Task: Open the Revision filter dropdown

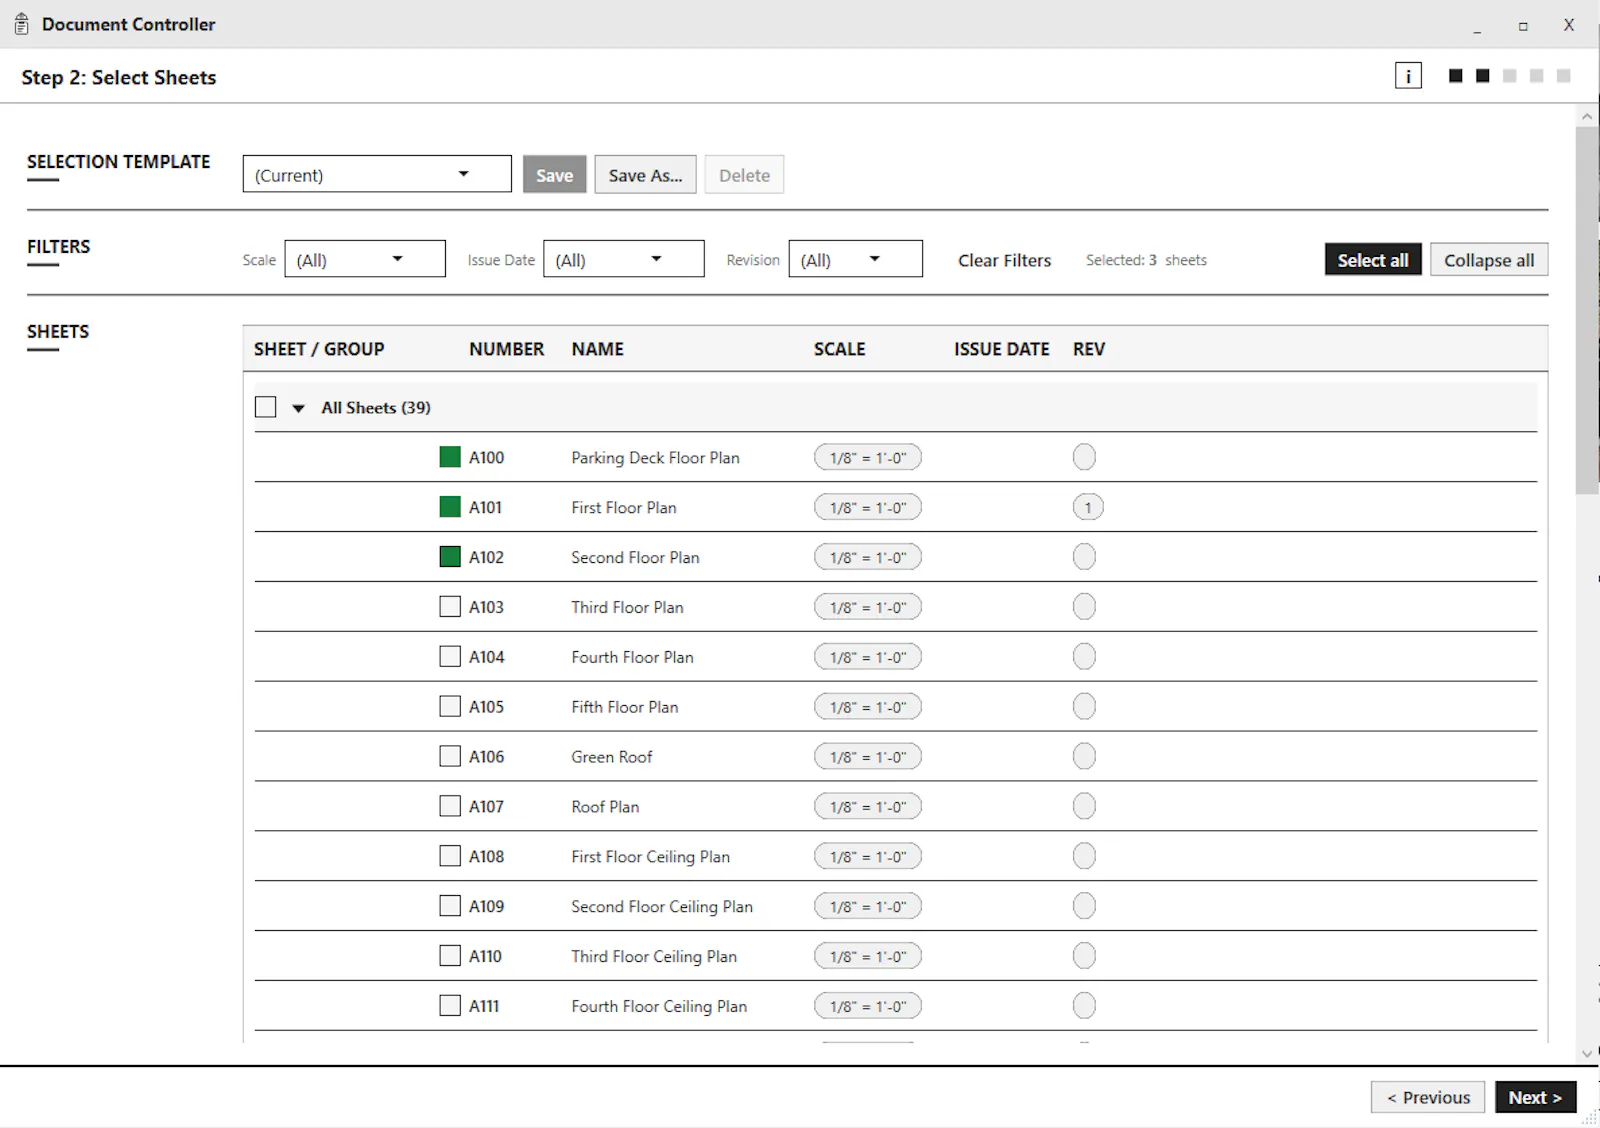Action: [x=855, y=259]
